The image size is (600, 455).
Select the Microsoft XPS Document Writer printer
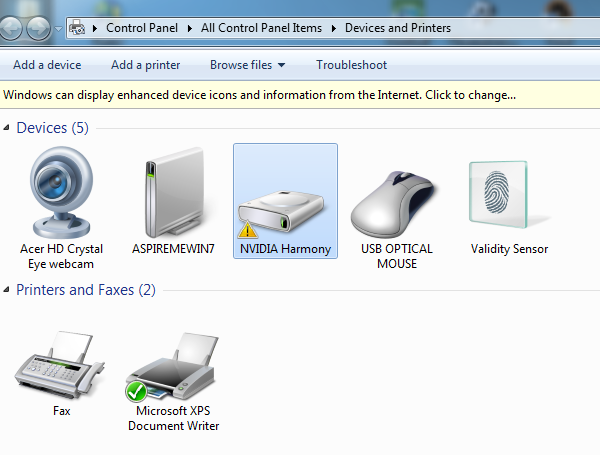pyautogui.click(x=173, y=370)
